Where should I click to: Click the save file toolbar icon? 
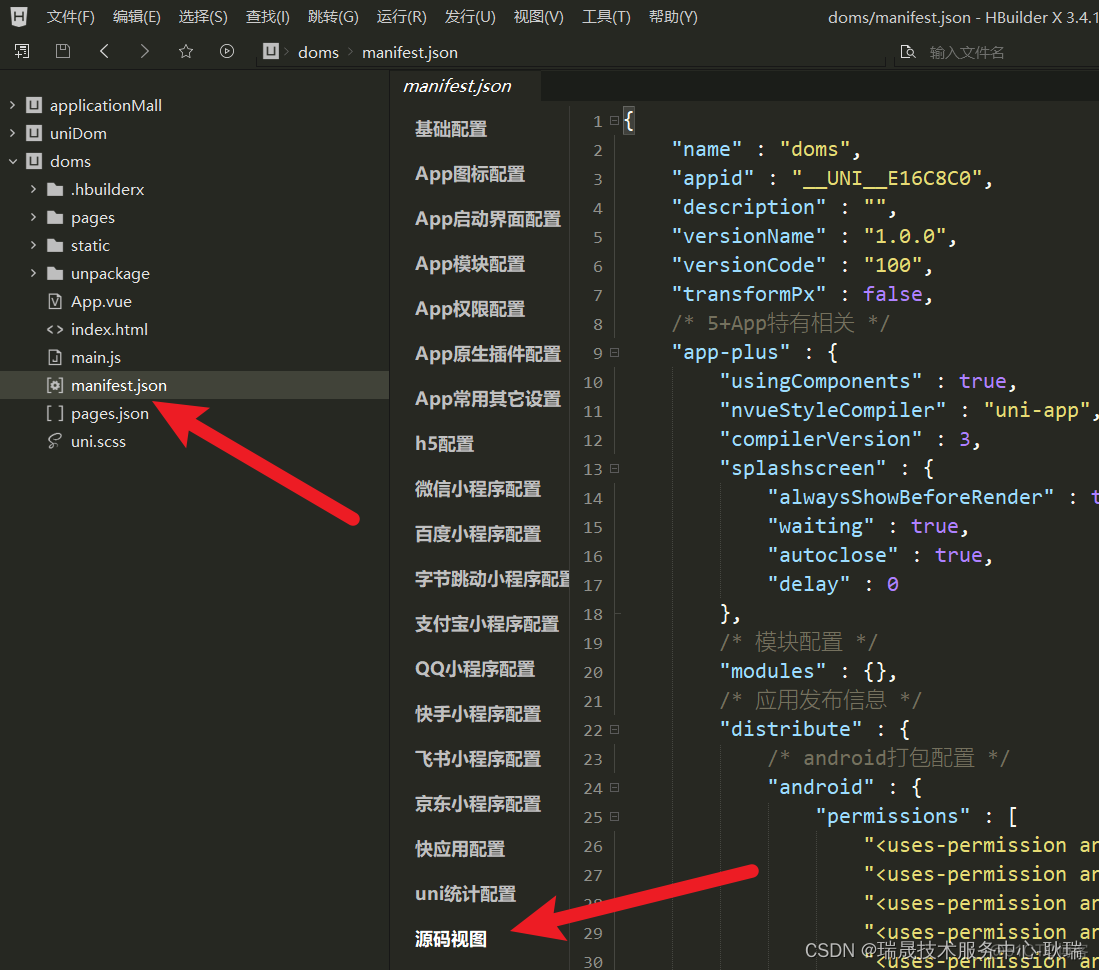[63, 51]
